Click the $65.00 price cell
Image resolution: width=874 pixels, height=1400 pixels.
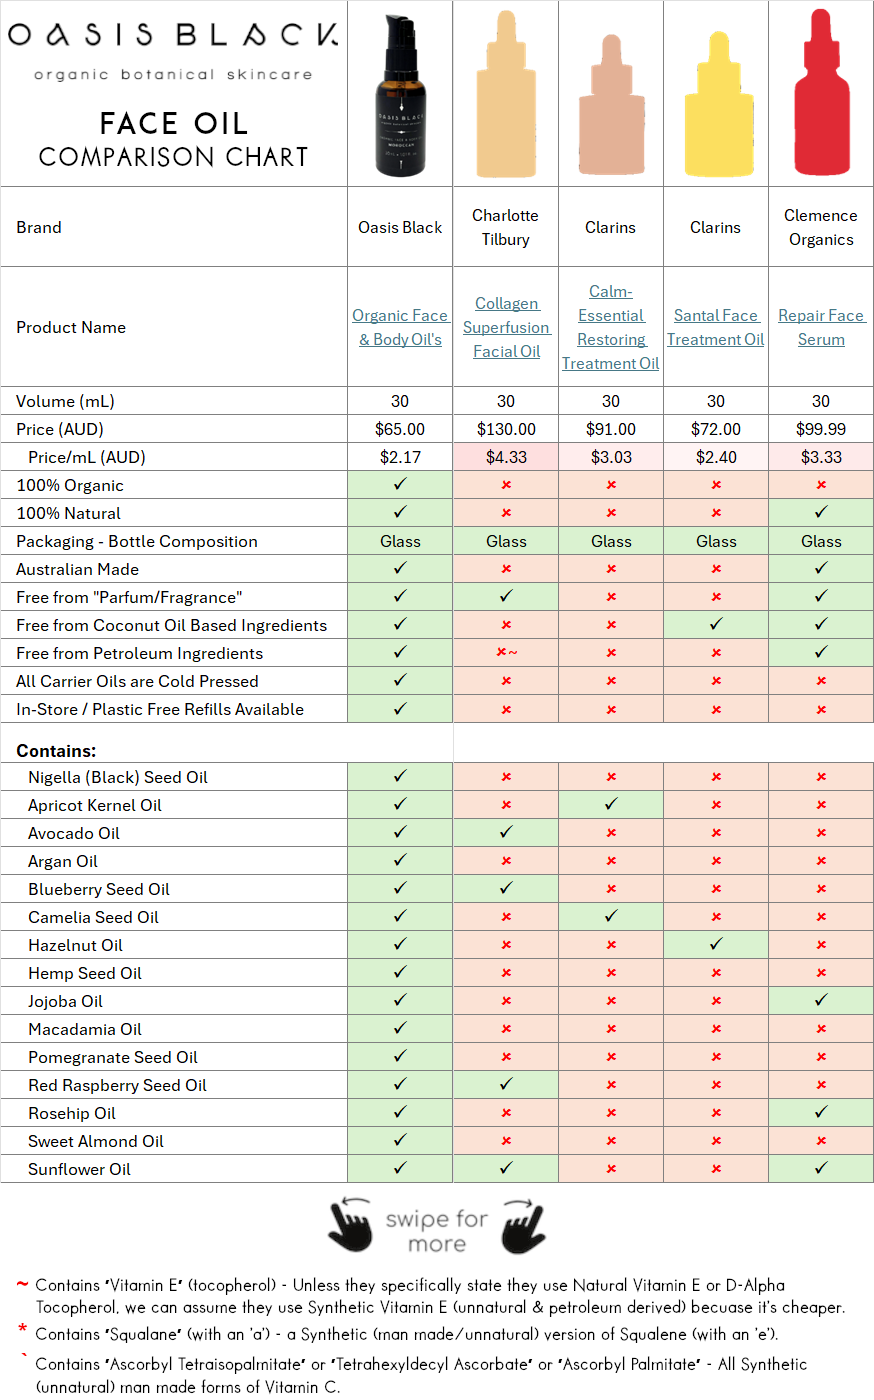399,428
